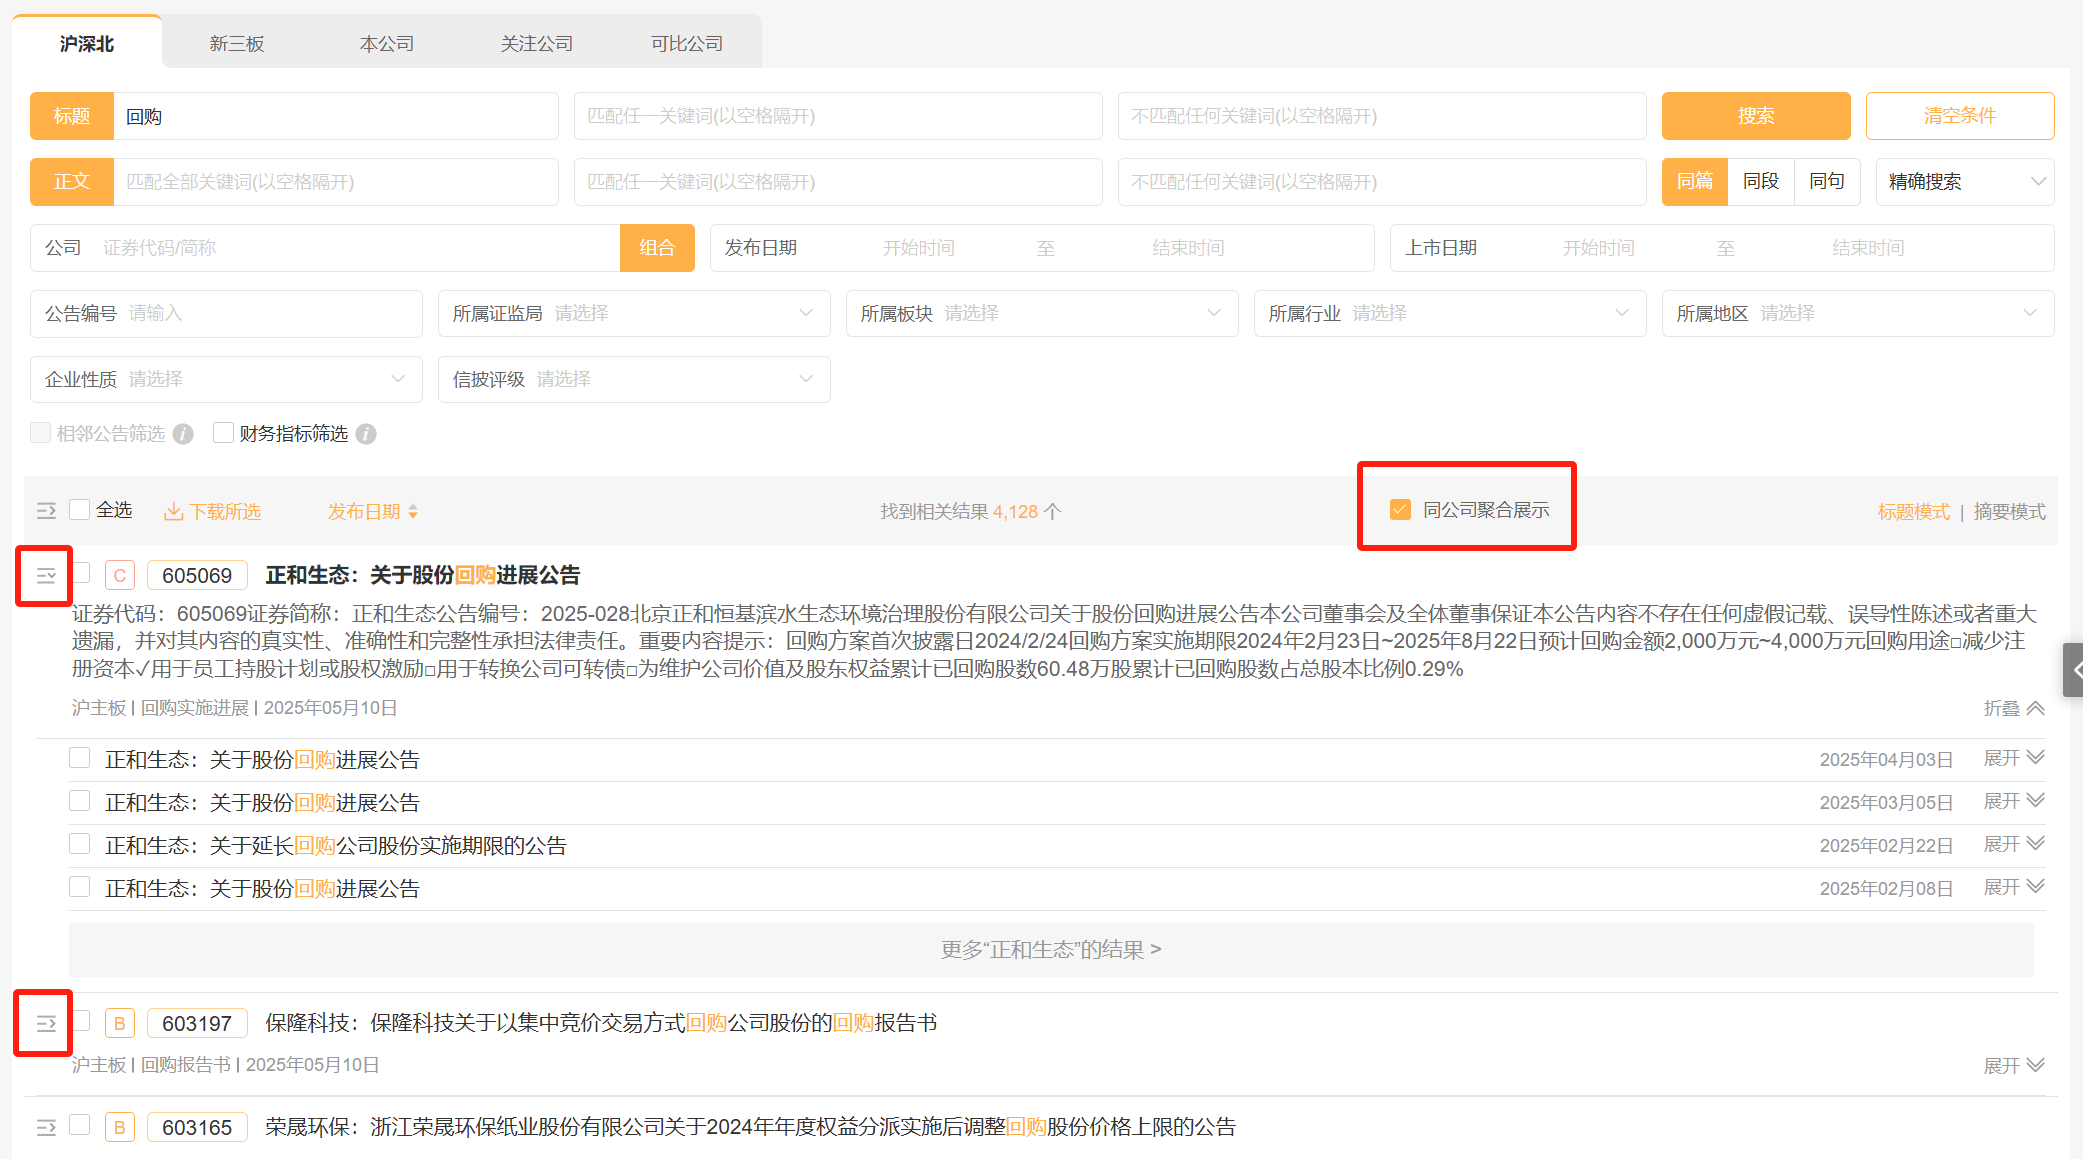Check the 2025年04月03日 正和生态 announcement
Image resolution: width=2083 pixels, height=1159 pixels.
point(80,758)
